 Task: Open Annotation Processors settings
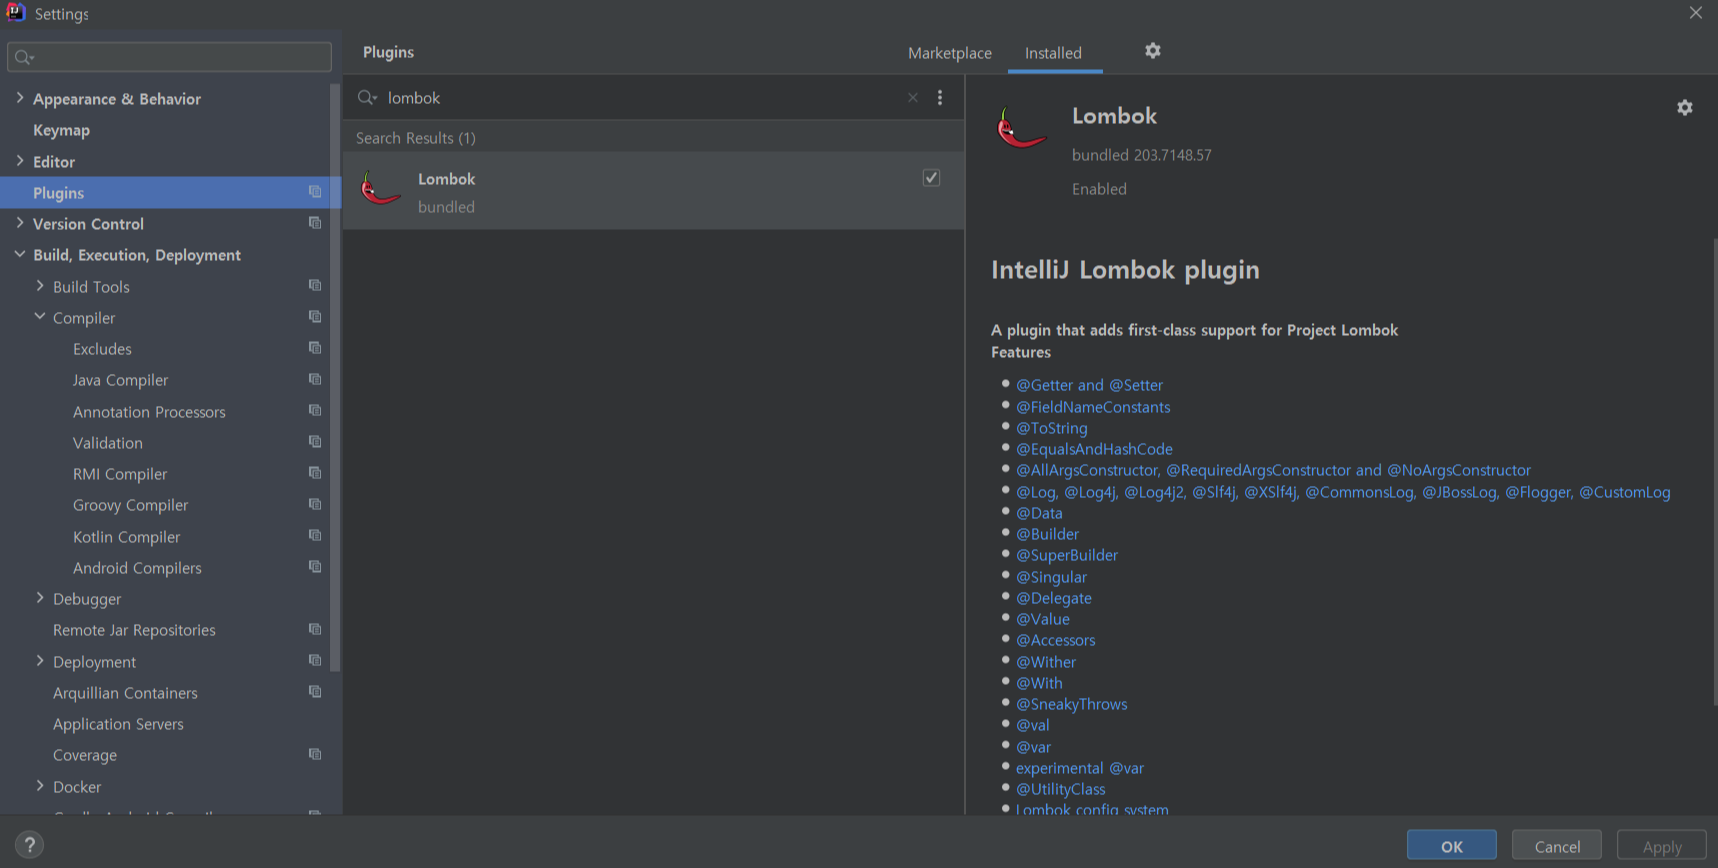149,412
